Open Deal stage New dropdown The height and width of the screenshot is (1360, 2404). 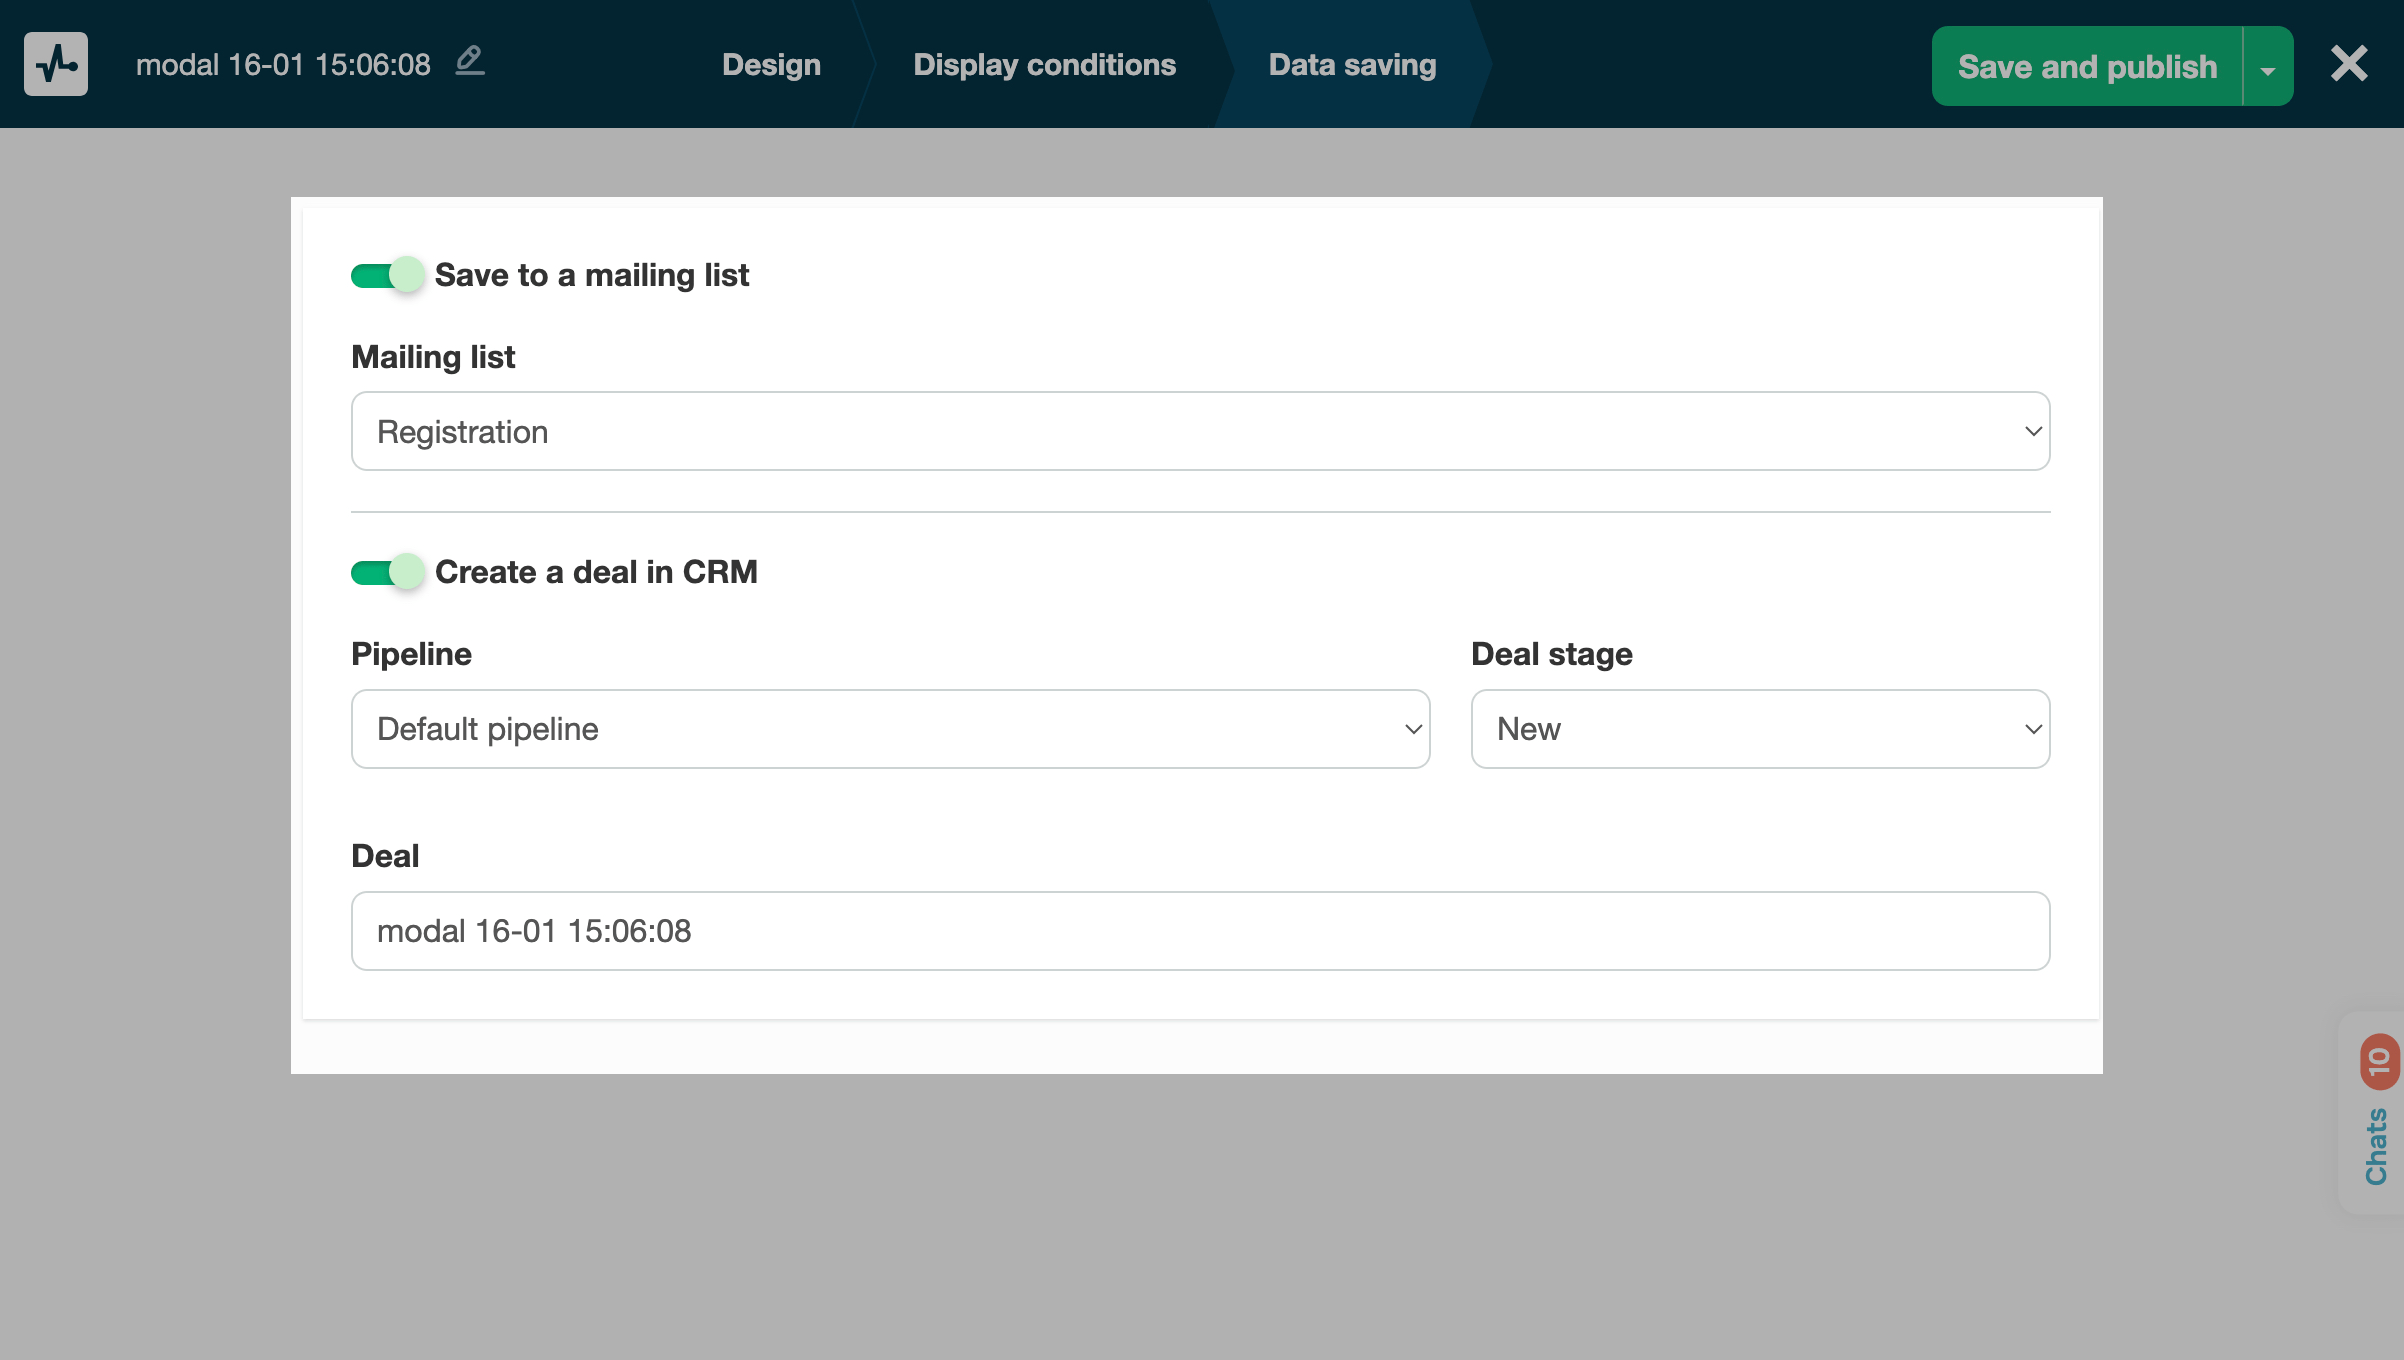tap(1760, 729)
